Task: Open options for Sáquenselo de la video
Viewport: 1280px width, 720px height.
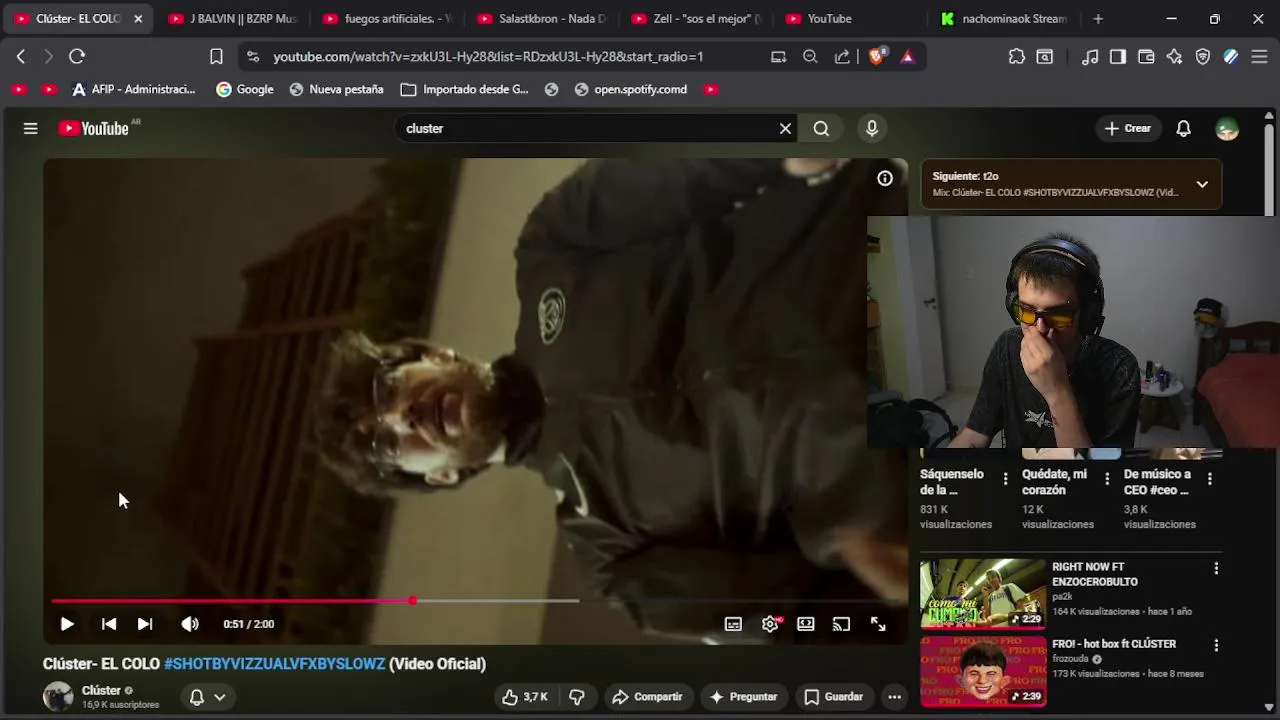Action: (x=1005, y=479)
